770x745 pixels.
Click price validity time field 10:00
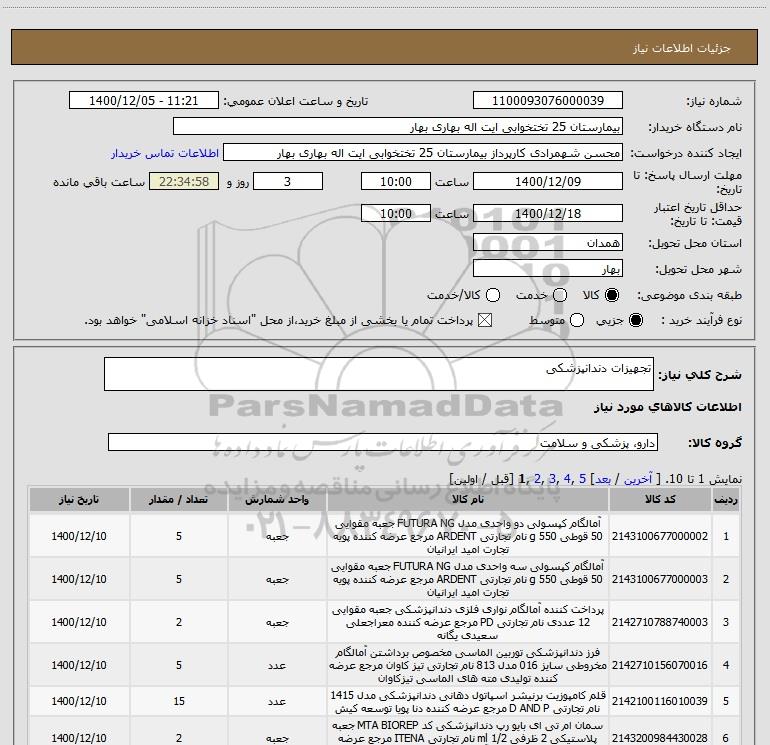[396, 214]
